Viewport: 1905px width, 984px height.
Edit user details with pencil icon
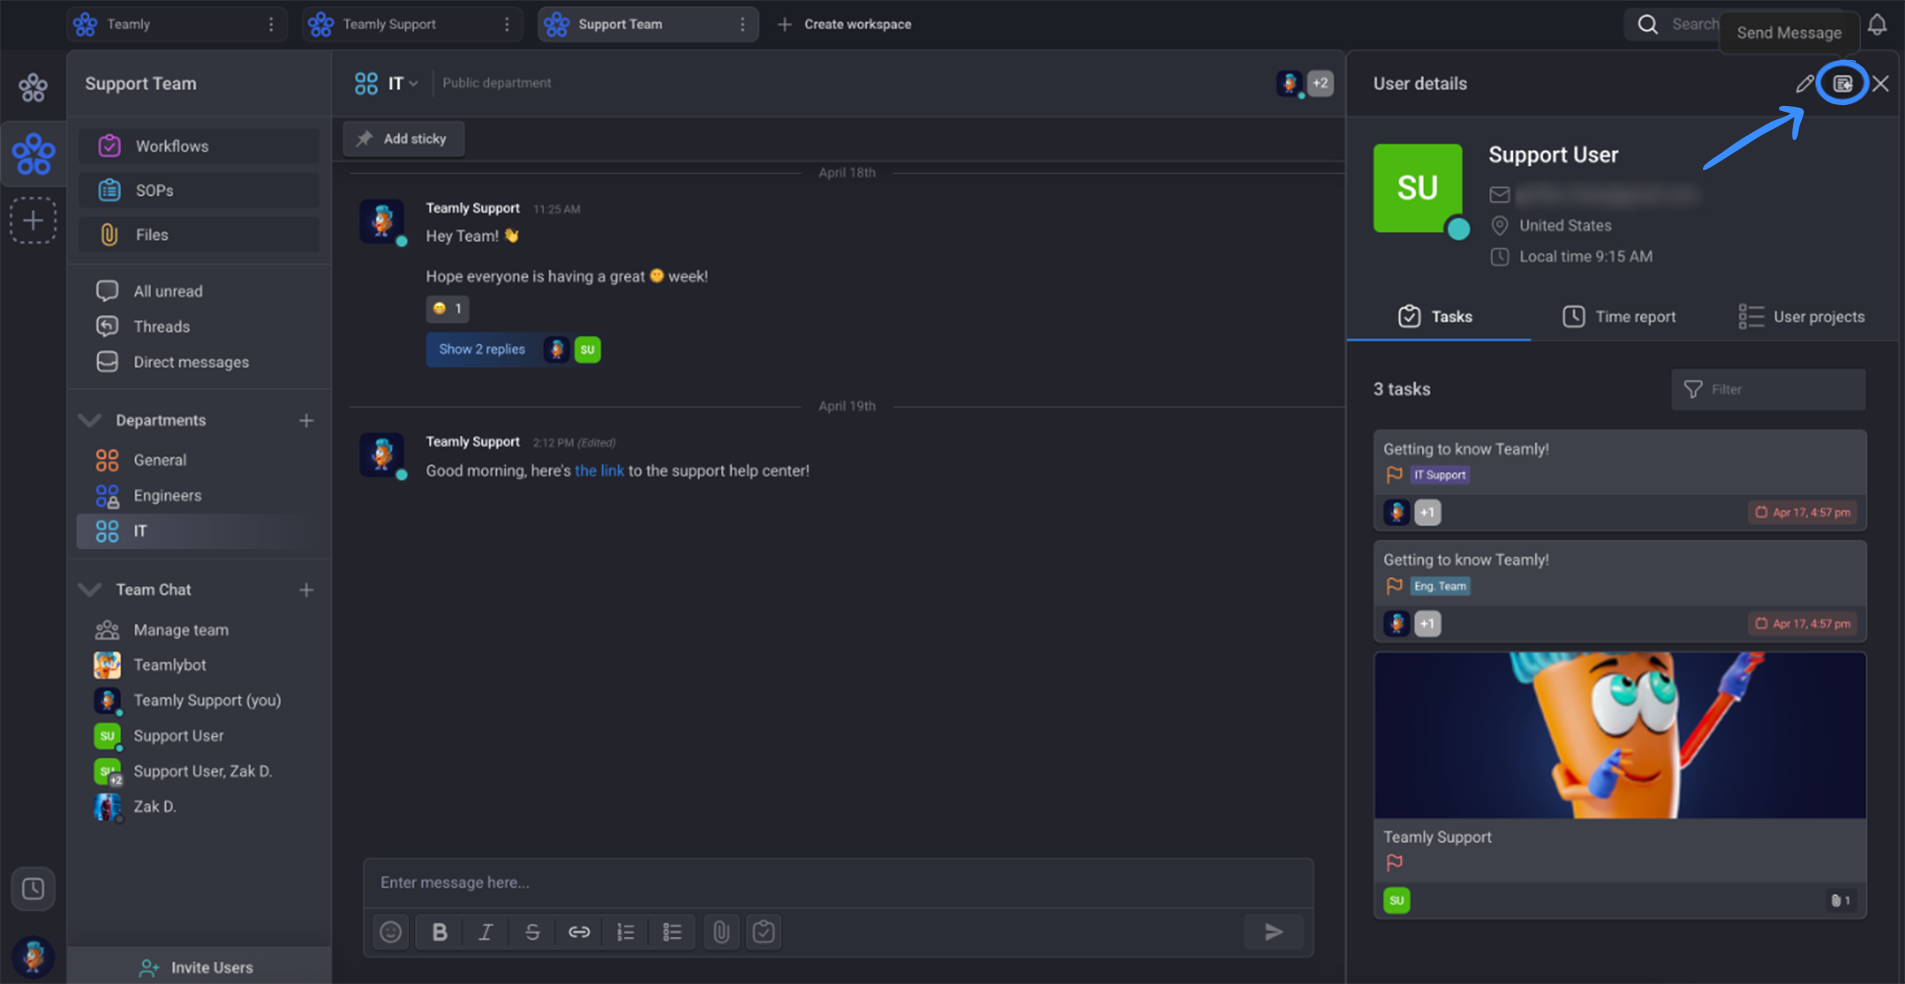click(1804, 84)
